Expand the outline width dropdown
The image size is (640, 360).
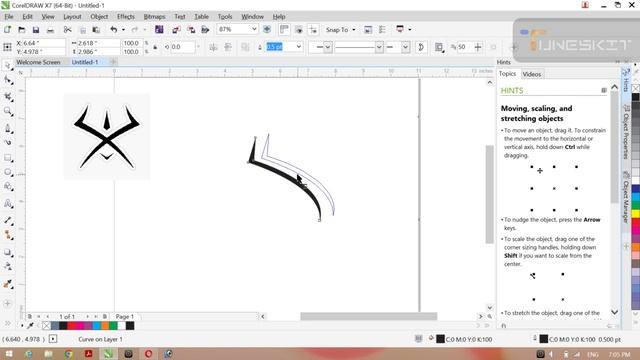click(299, 47)
